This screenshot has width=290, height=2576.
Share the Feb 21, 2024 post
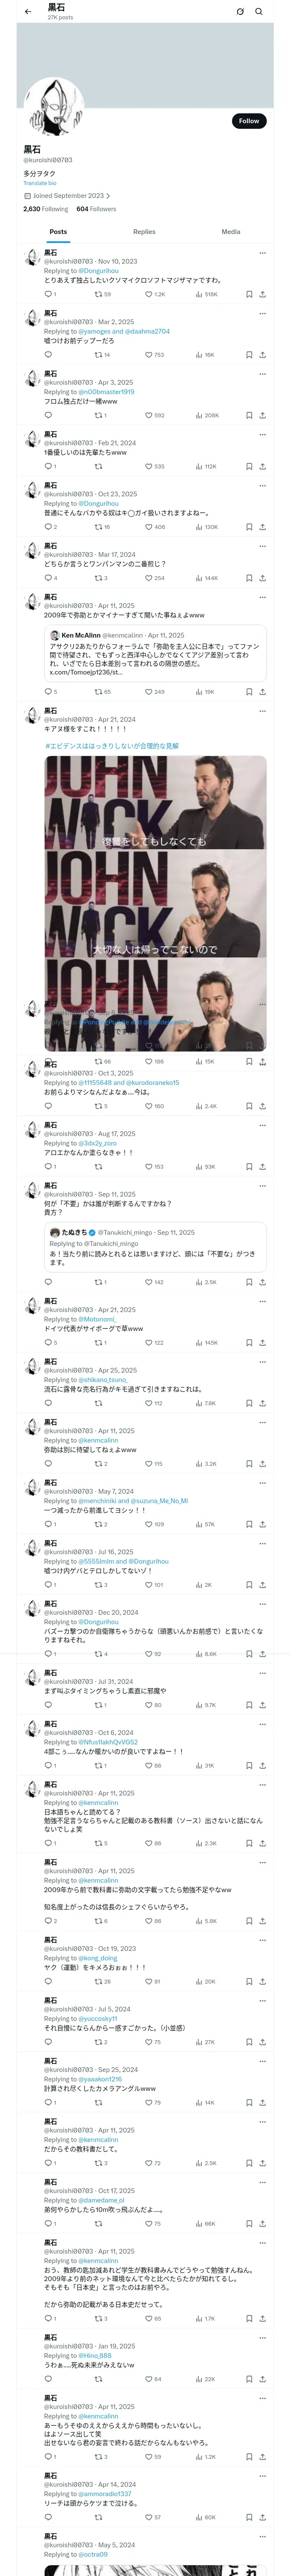tap(262, 466)
